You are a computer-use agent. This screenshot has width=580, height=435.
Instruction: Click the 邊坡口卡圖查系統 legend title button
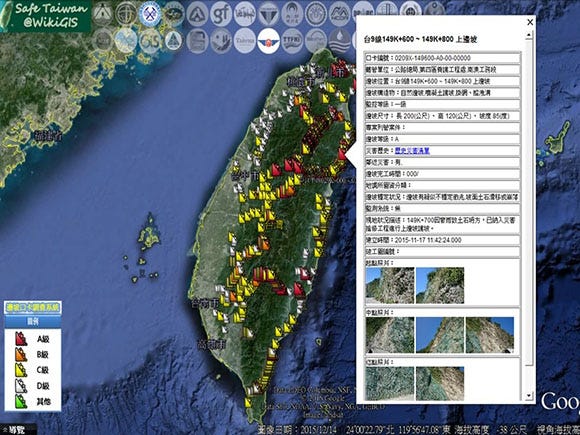pyautogui.click(x=33, y=307)
